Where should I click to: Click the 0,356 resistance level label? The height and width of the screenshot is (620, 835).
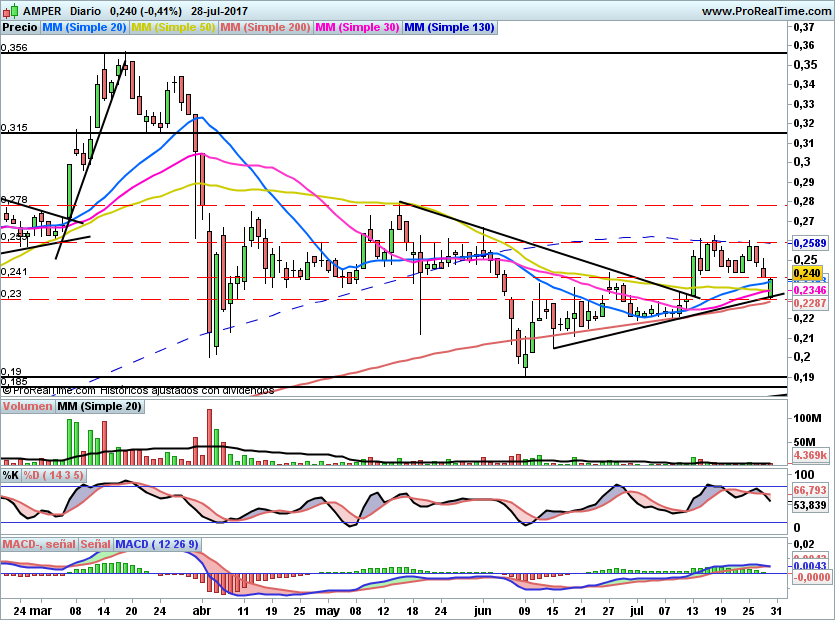coord(14,47)
